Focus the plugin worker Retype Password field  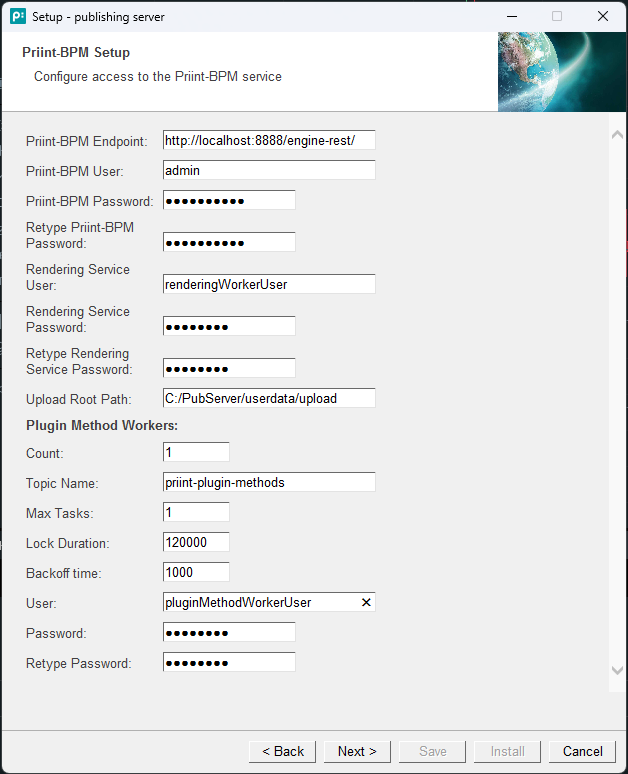229,662
